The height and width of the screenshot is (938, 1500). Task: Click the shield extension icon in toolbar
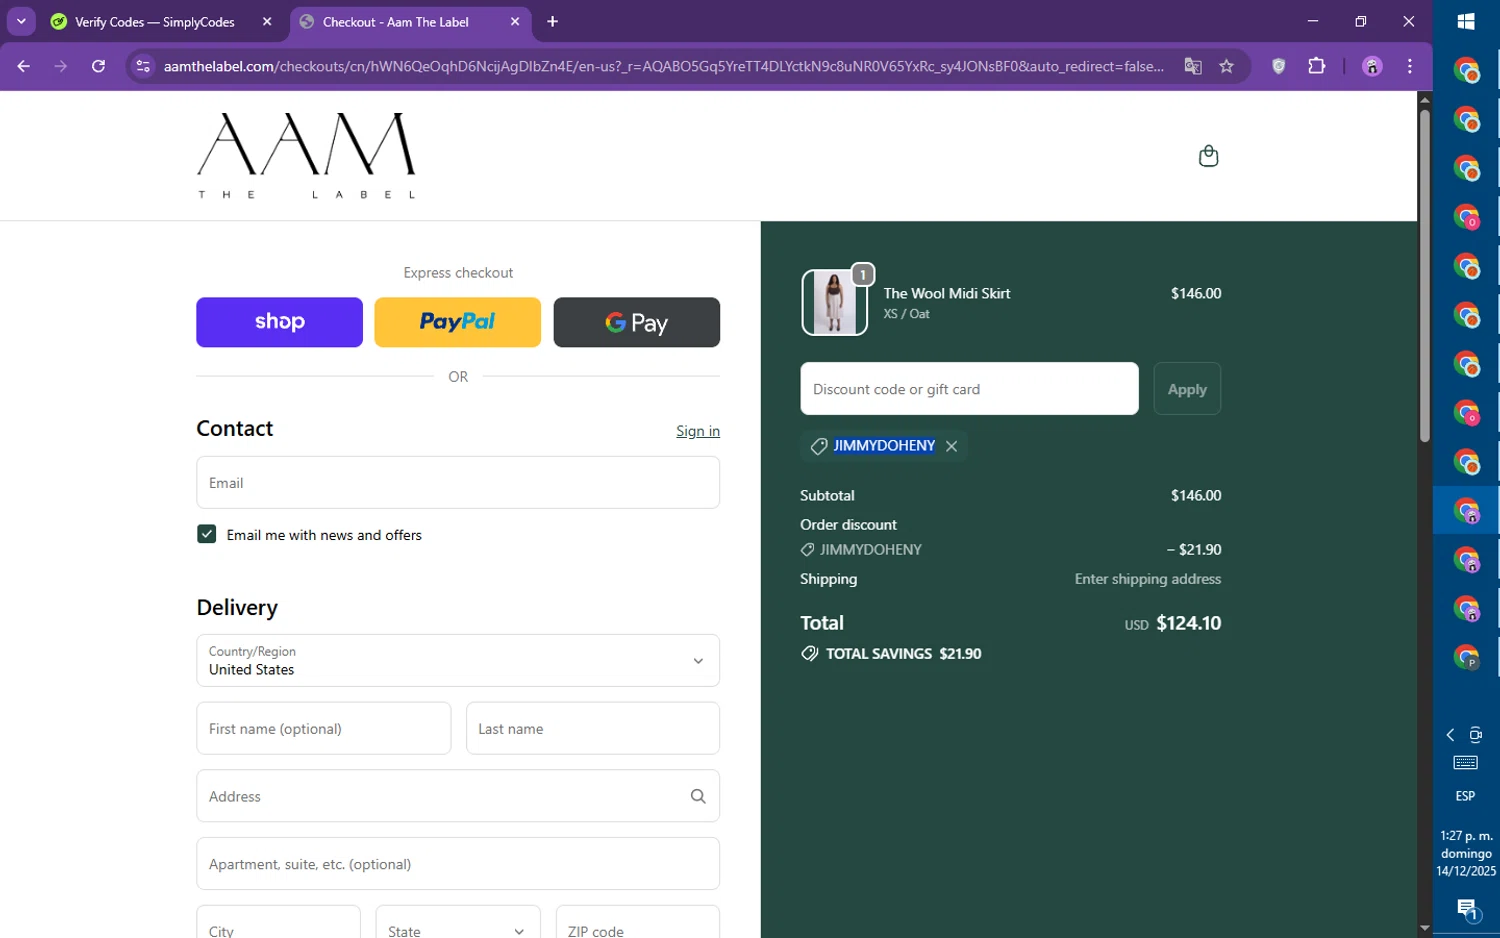[1278, 66]
